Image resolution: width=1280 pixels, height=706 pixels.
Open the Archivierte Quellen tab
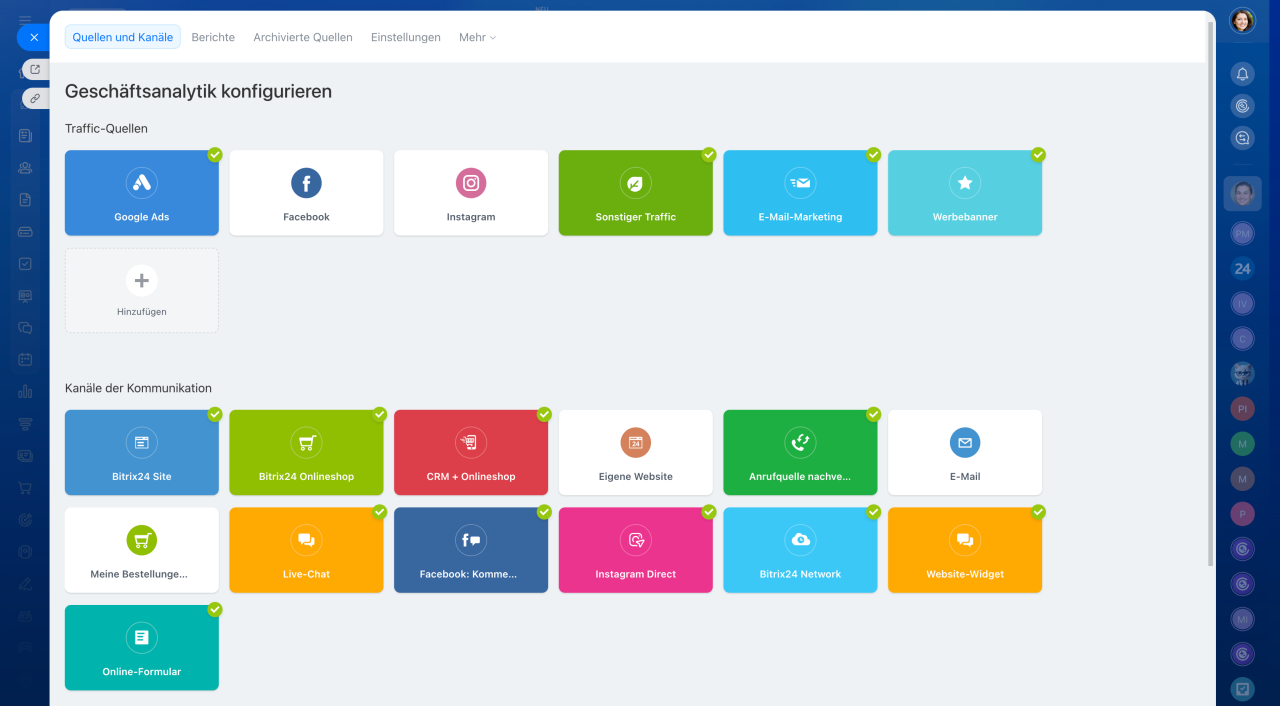303,37
